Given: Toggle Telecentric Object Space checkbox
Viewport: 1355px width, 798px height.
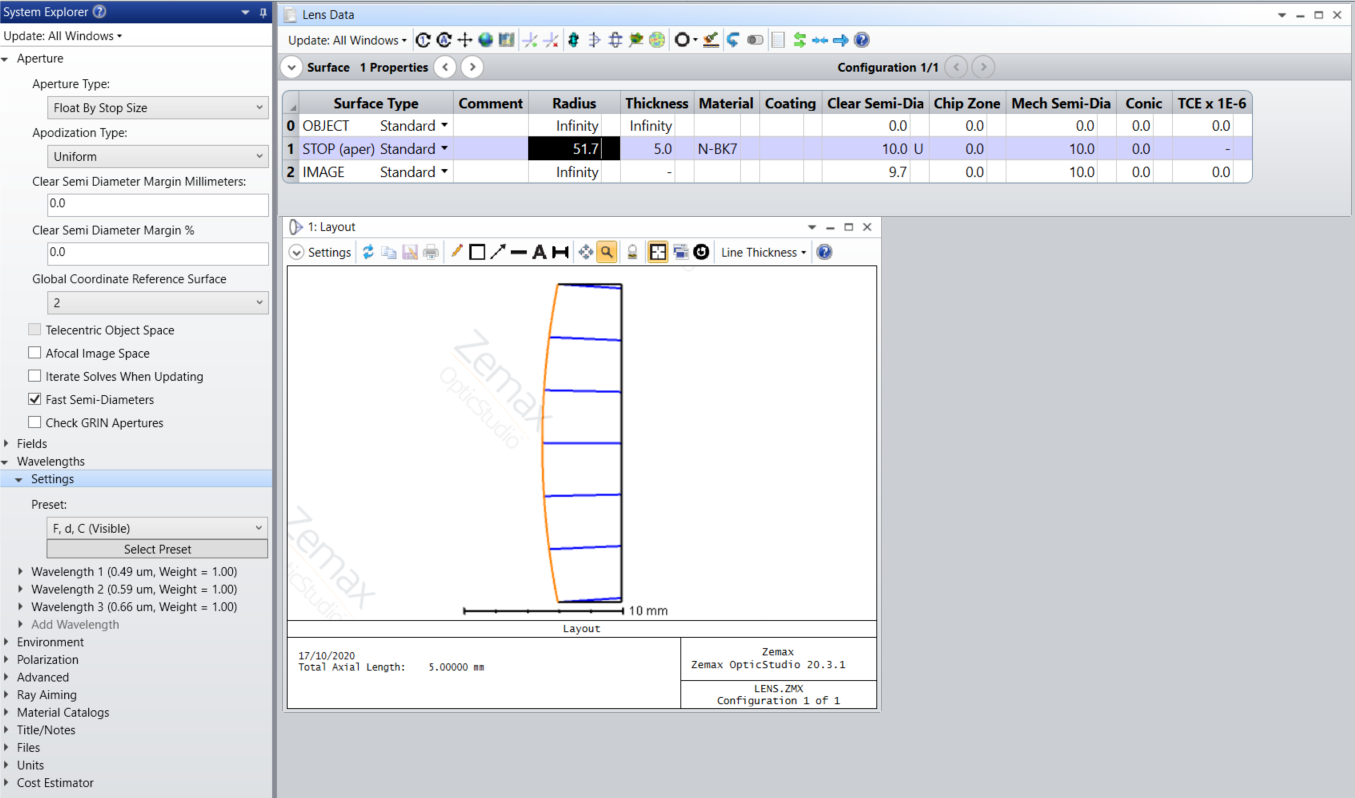Looking at the screenshot, I should click(x=35, y=330).
